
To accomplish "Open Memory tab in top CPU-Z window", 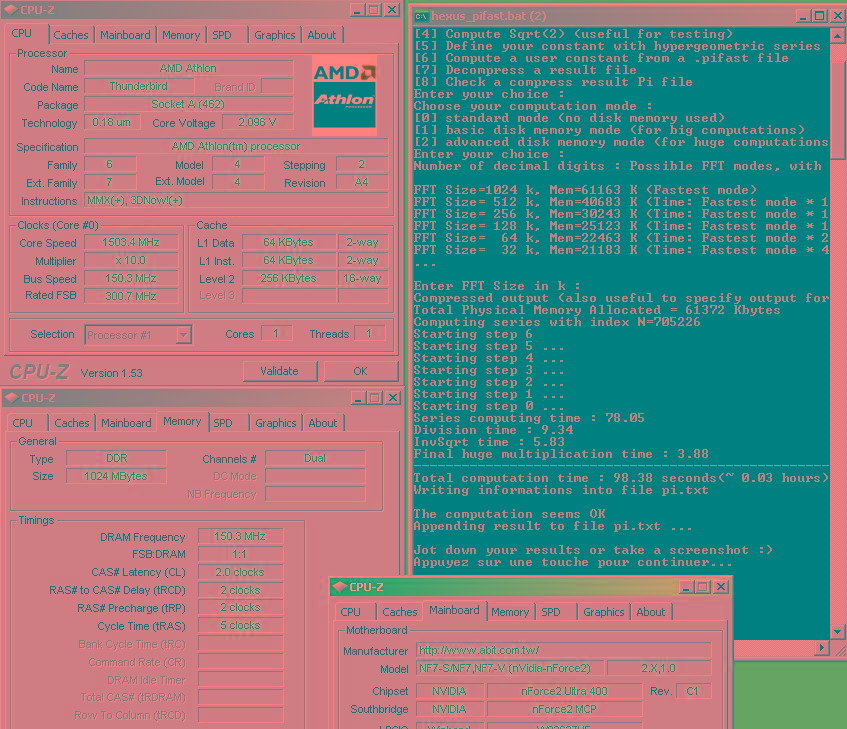I will coord(181,35).
